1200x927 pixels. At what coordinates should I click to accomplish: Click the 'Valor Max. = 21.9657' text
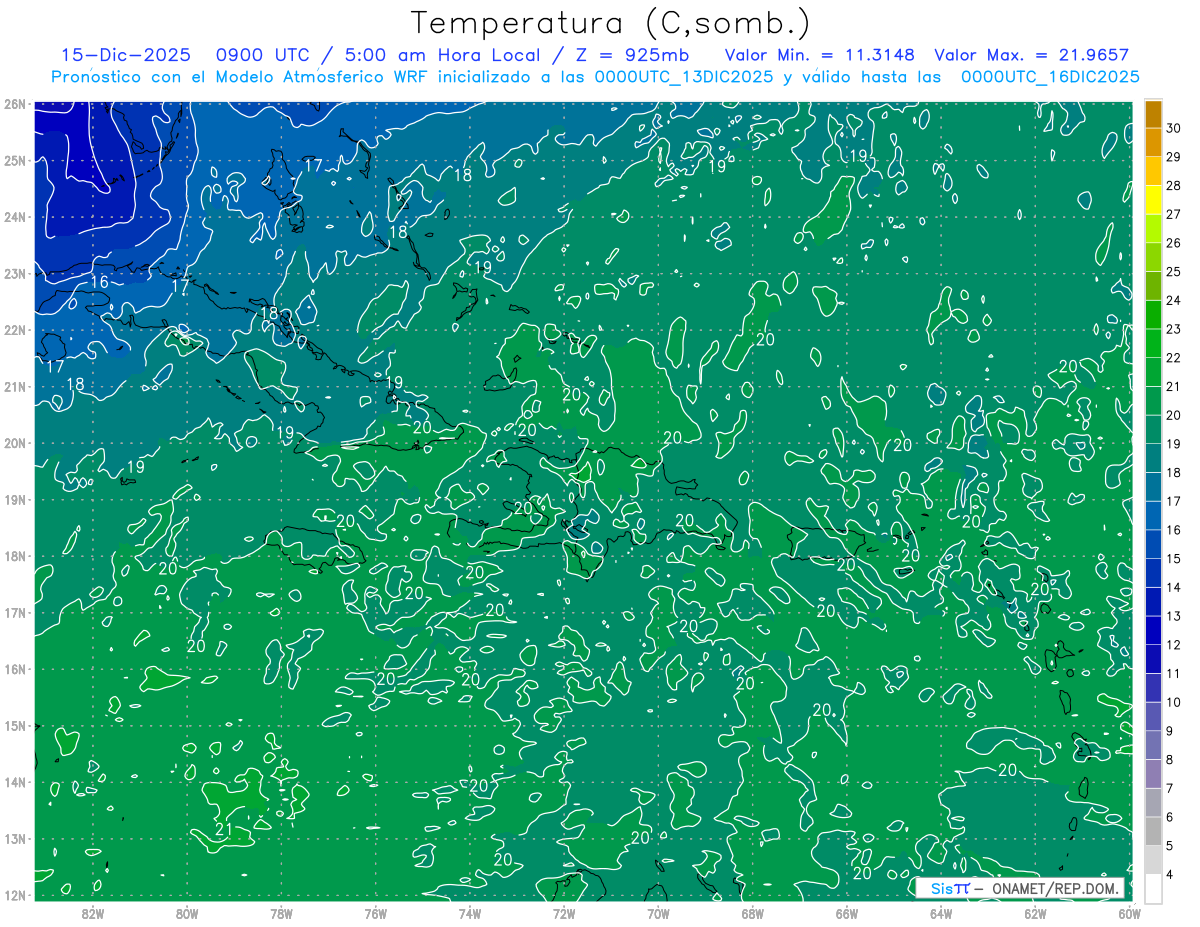click(x=1032, y=55)
